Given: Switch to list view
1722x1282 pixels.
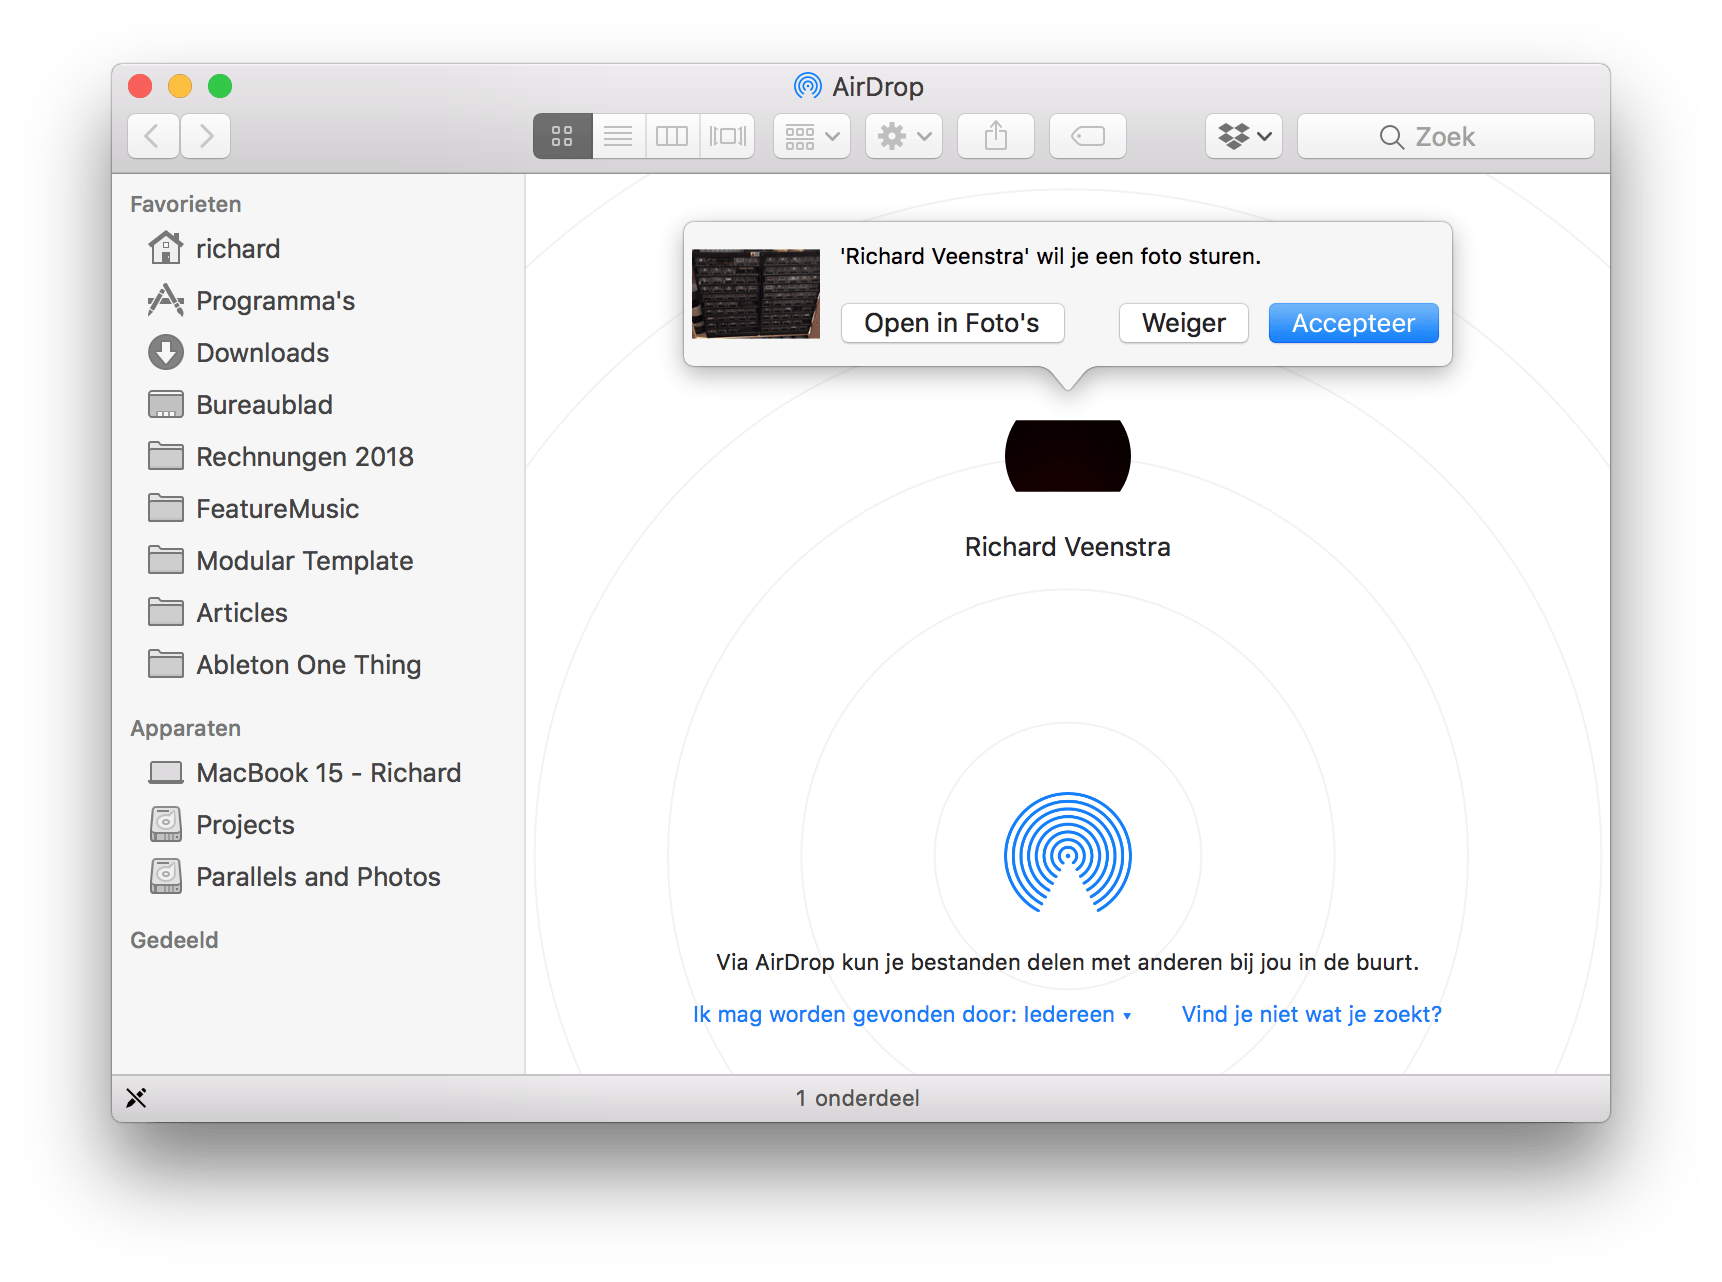Looking at the screenshot, I should click(619, 136).
